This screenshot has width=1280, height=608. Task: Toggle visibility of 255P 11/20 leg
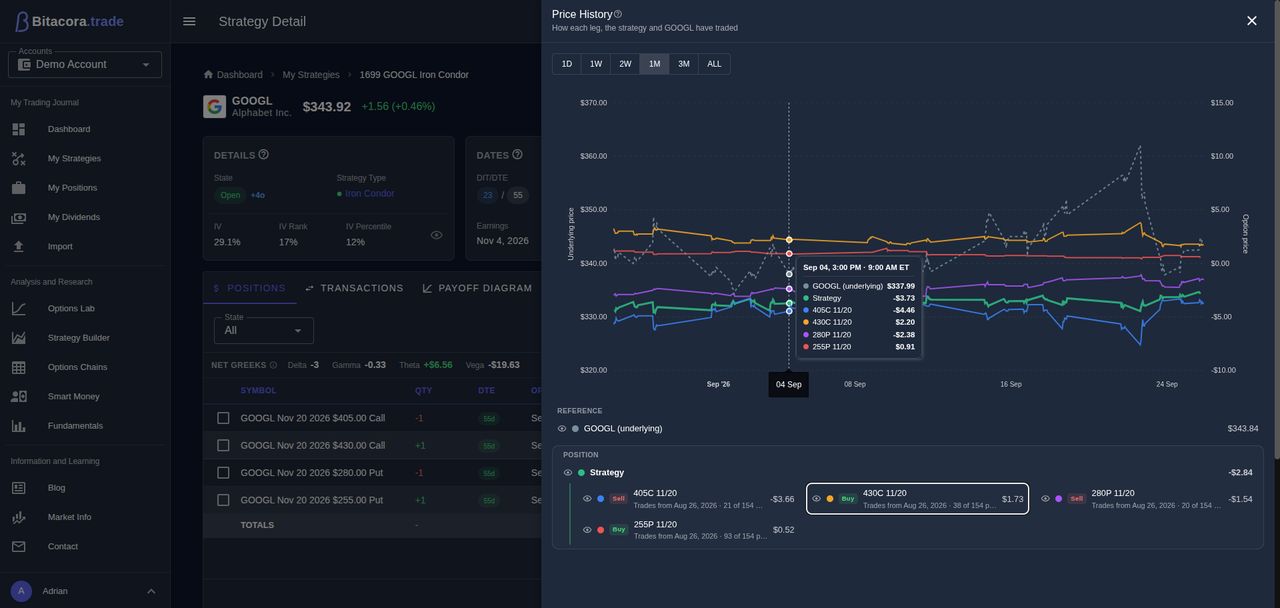click(587, 530)
